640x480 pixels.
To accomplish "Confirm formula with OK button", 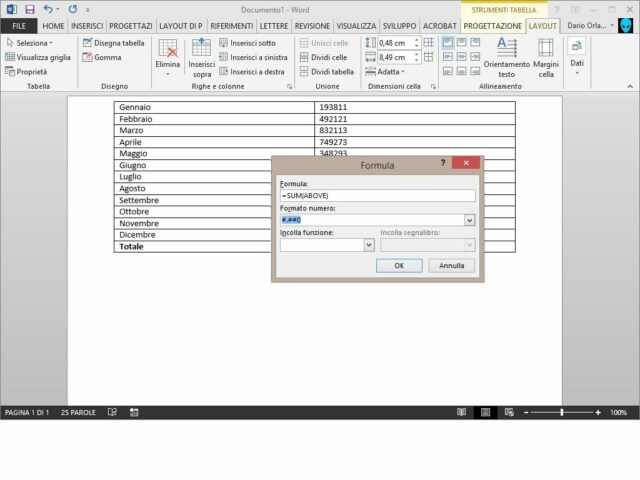I will pyautogui.click(x=399, y=266).
